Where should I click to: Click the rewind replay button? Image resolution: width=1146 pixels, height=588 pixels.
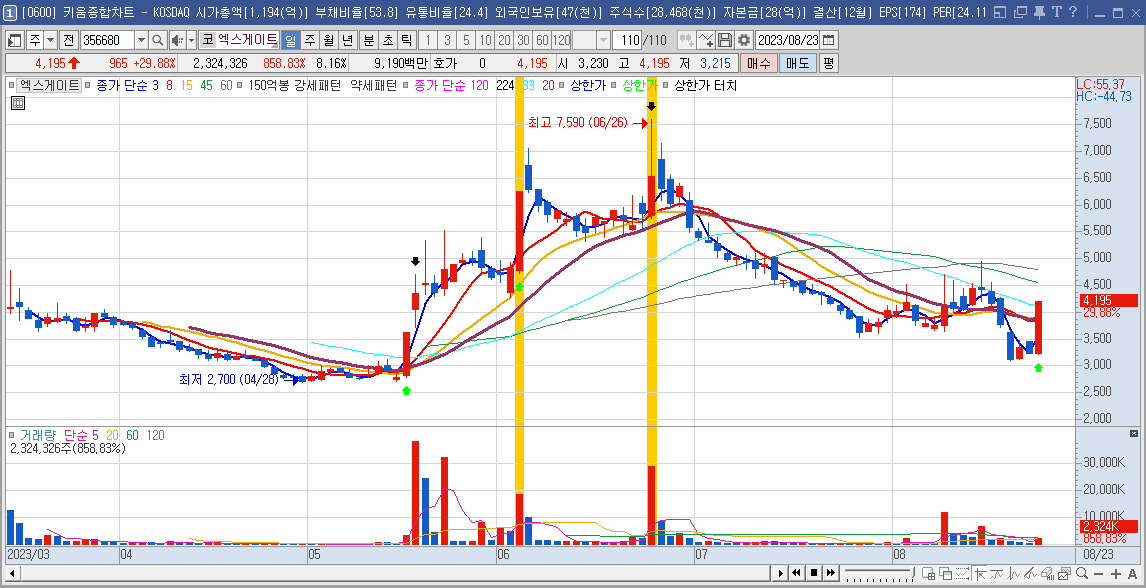tap(796, 573)
